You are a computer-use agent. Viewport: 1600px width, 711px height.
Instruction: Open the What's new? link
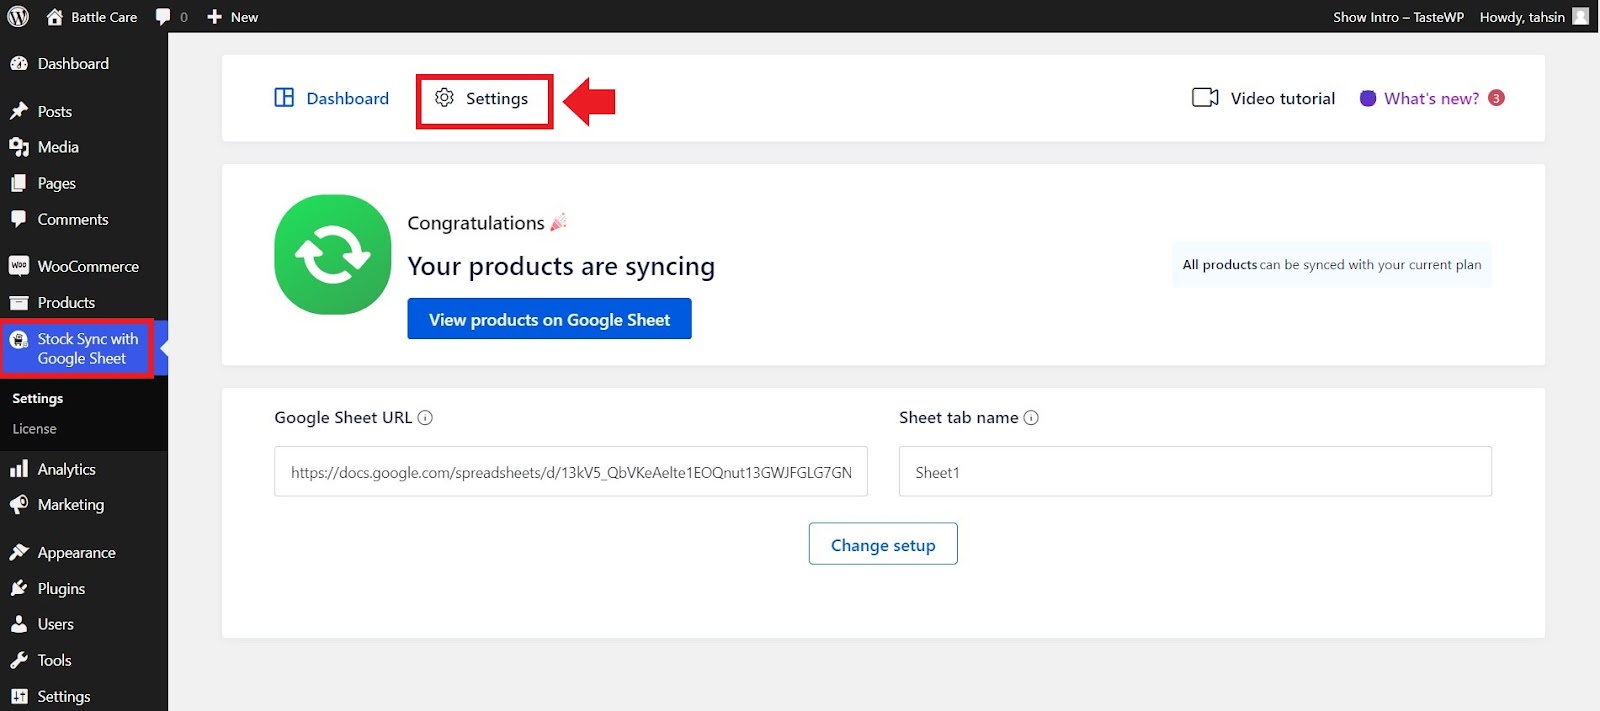tap(1431, 98)
